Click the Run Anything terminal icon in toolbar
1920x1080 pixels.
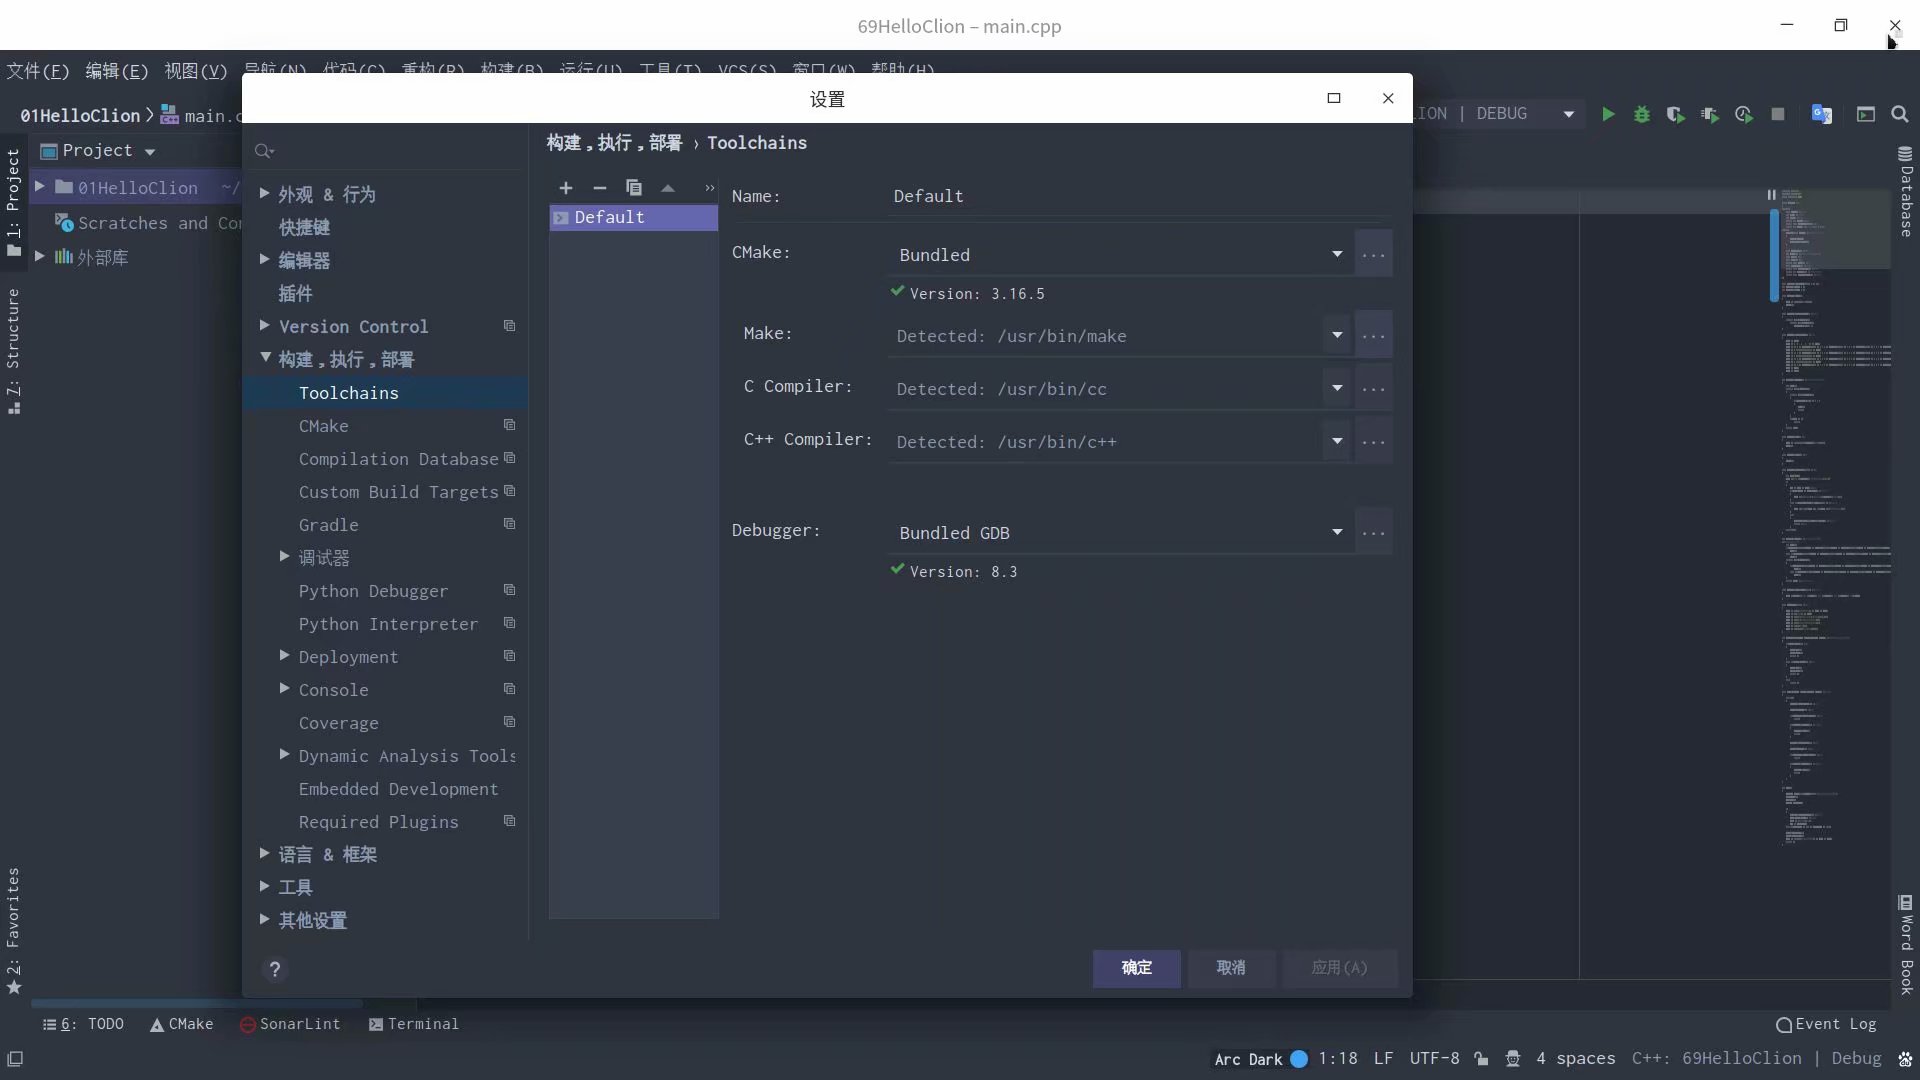(x=1866, y=115)
